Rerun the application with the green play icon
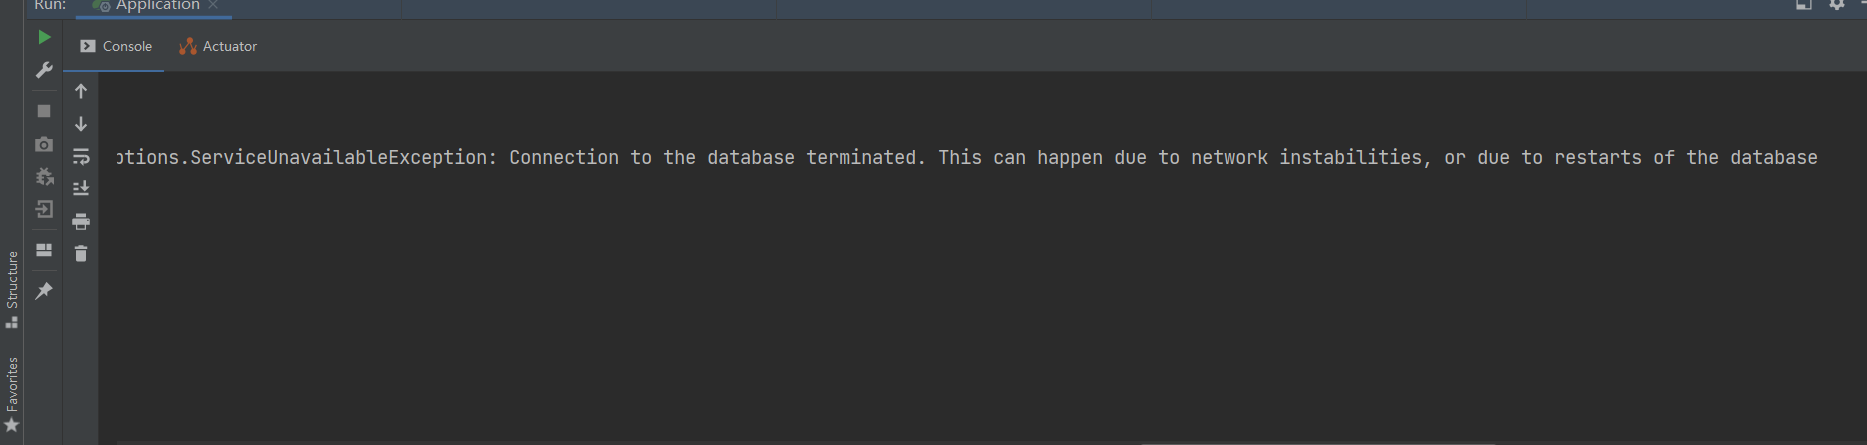 coord(44,37)
